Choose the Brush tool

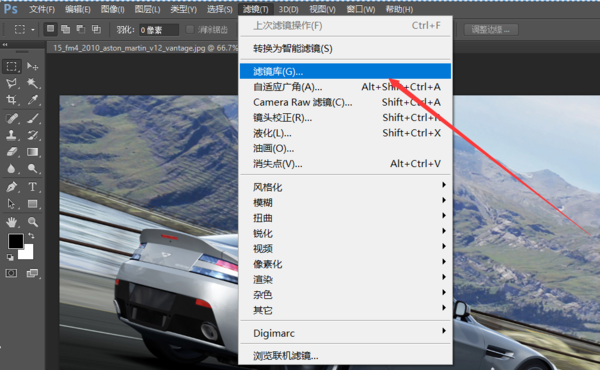point(32,118)
